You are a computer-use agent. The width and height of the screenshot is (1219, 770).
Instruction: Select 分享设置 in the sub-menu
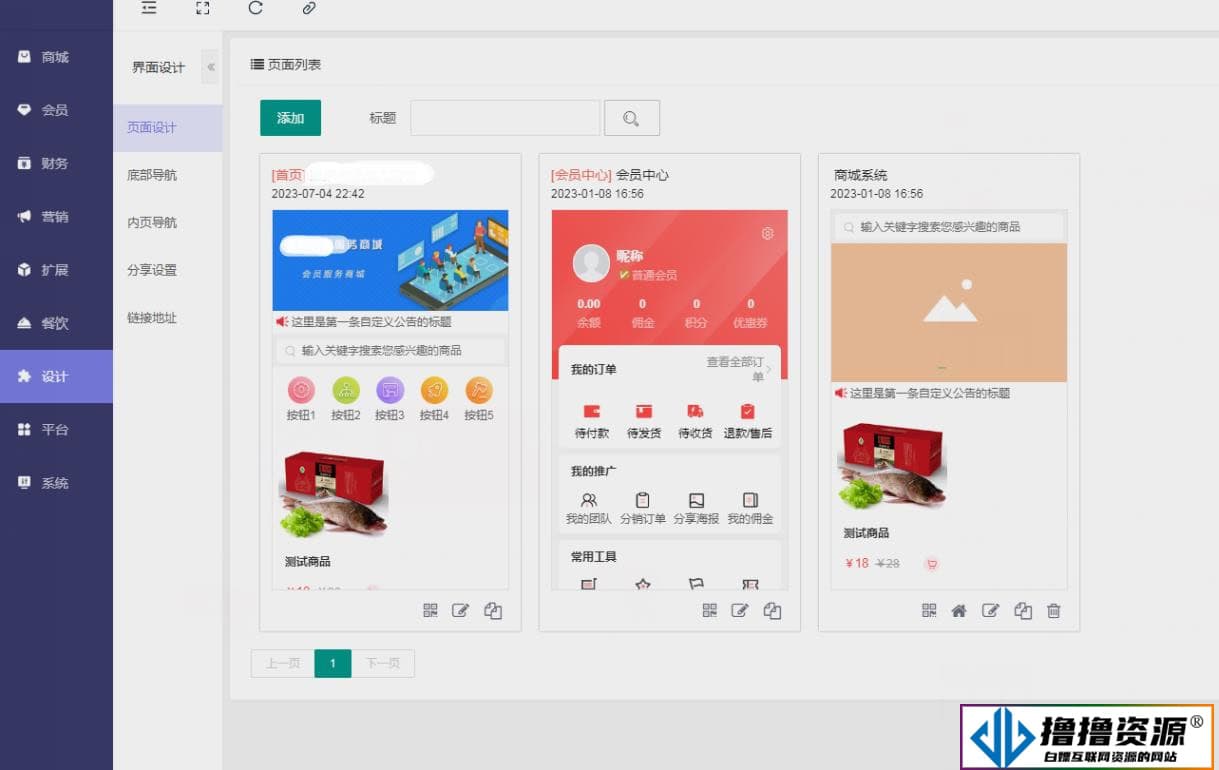(167, 270)
